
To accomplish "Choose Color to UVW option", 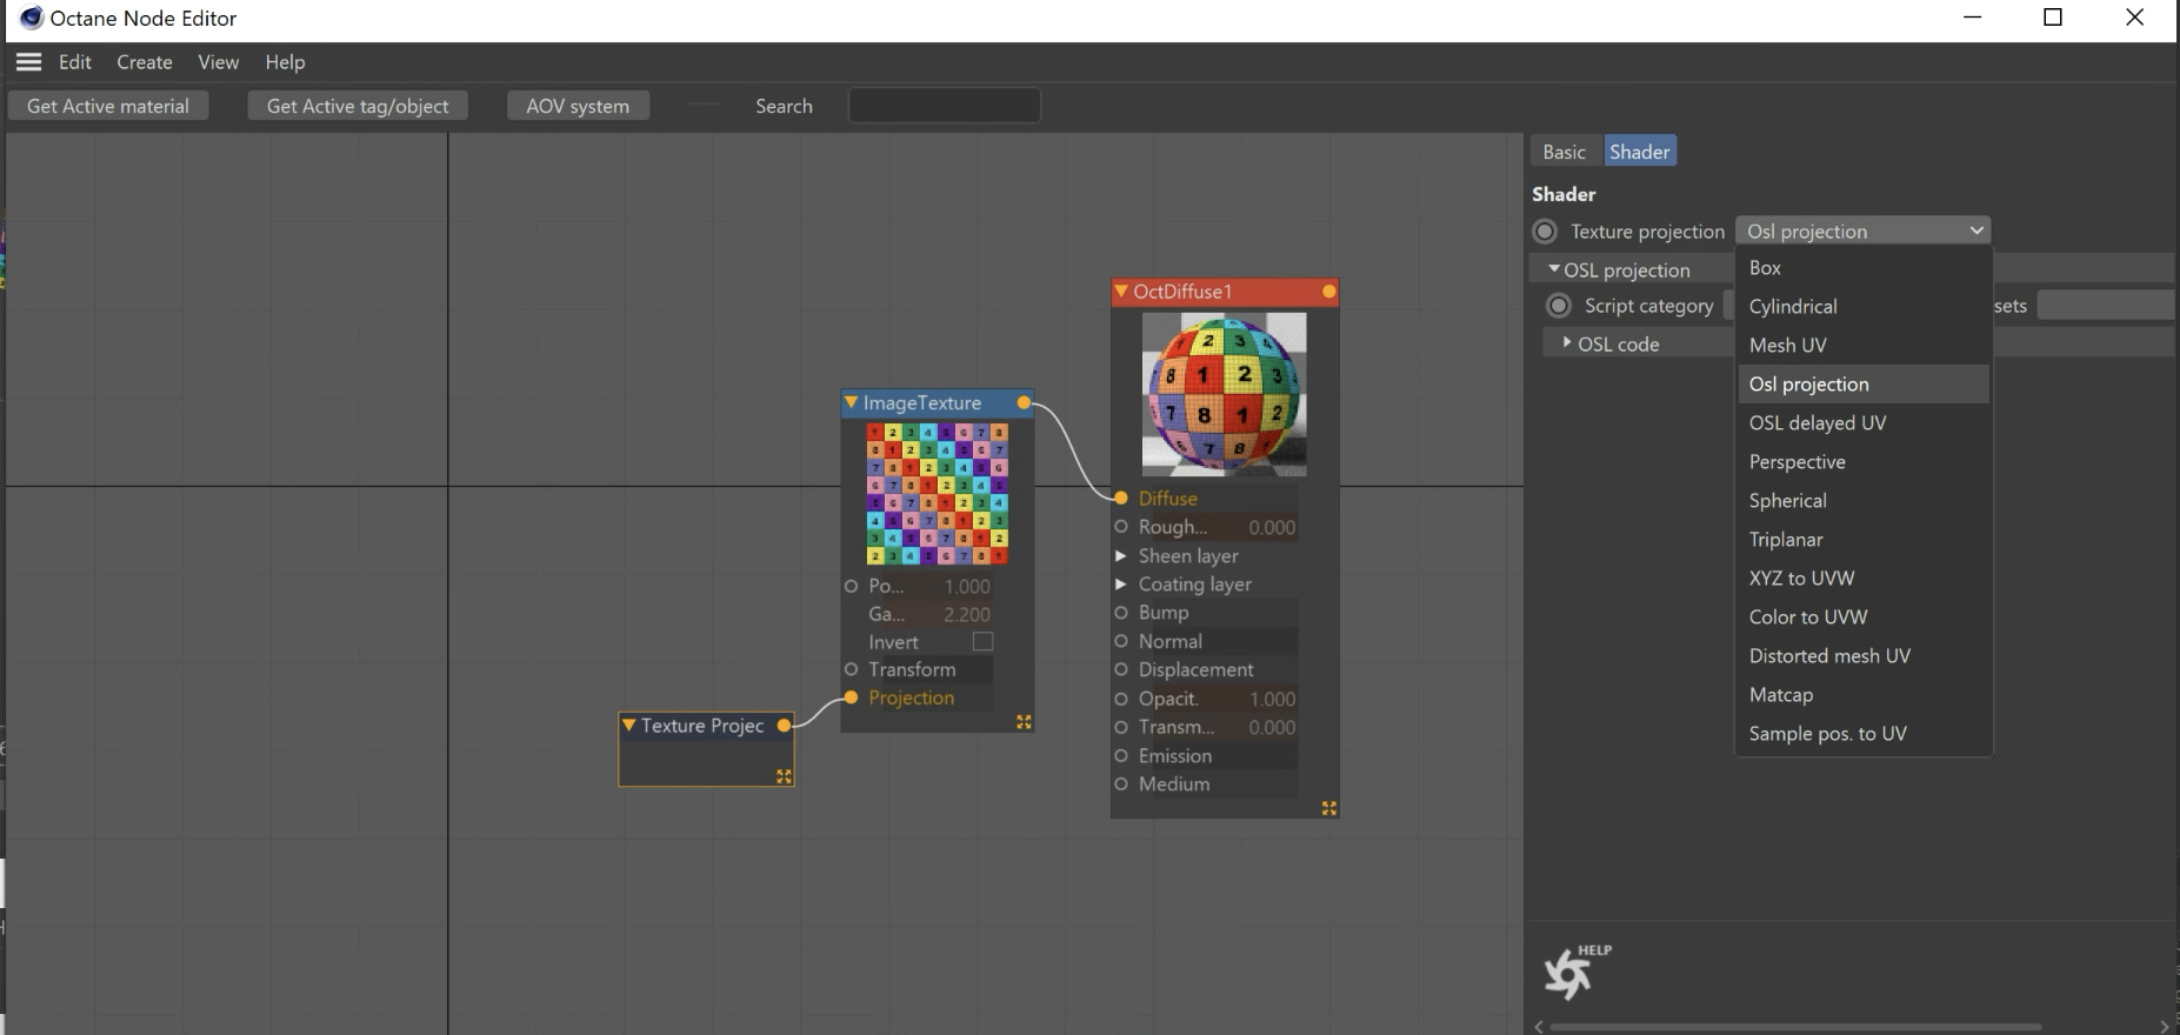I will 1863,617.
